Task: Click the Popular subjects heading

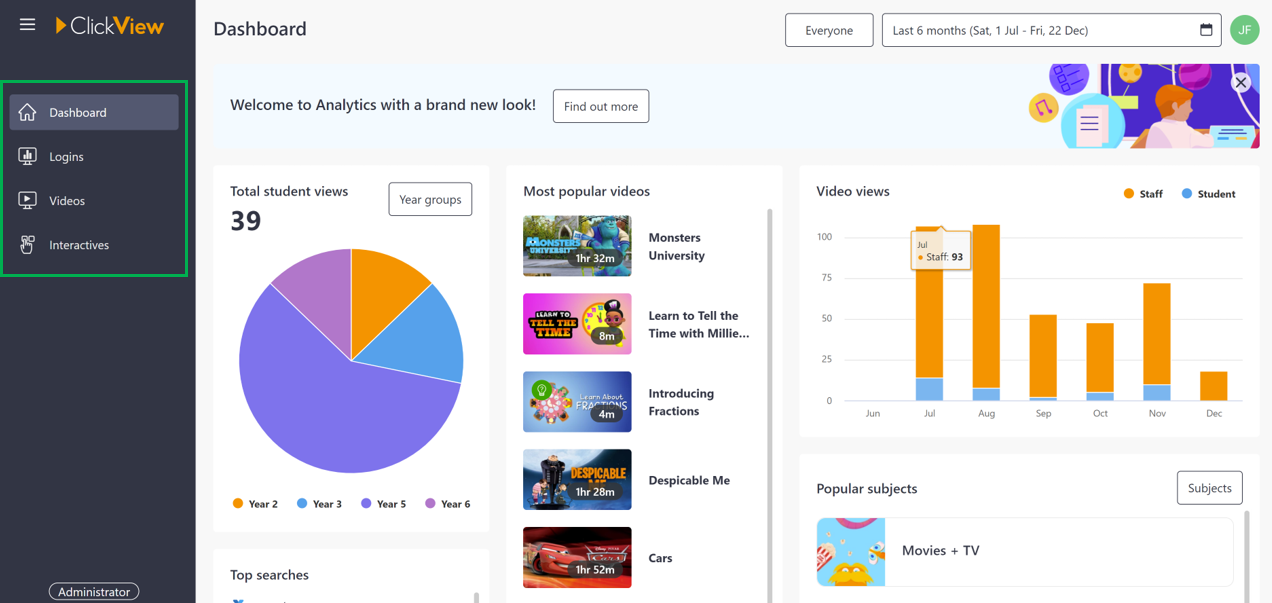Action: [866, 488]
